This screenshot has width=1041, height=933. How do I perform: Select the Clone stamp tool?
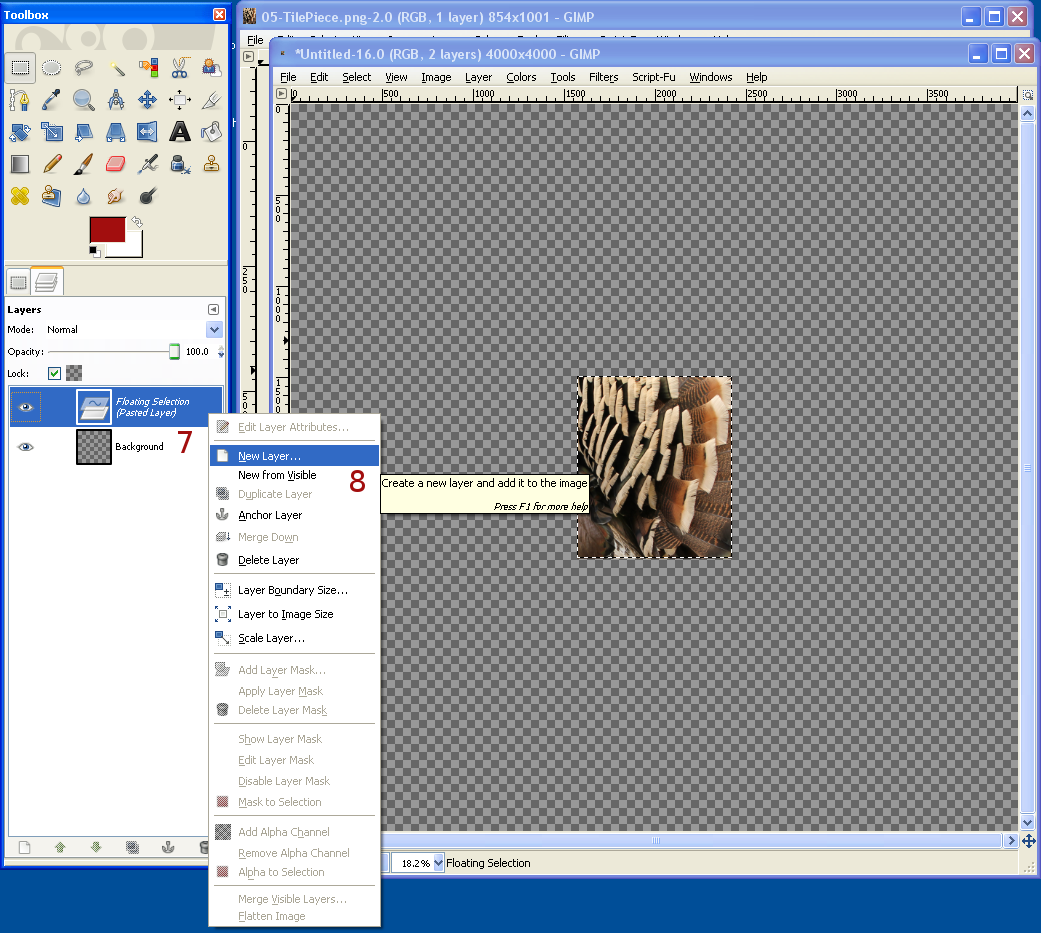(x=212, y=163)
